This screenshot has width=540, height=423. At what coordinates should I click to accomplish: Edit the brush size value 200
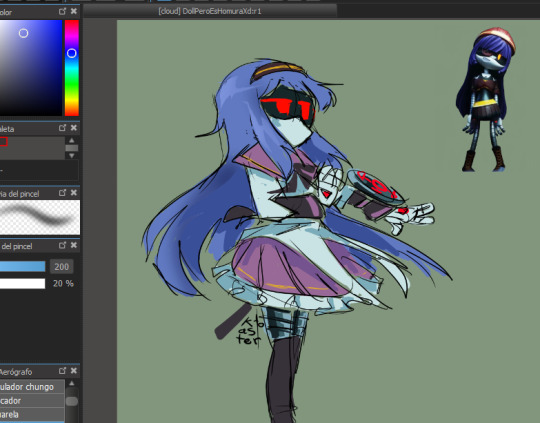pyautogui.click(x=62, y=267)
